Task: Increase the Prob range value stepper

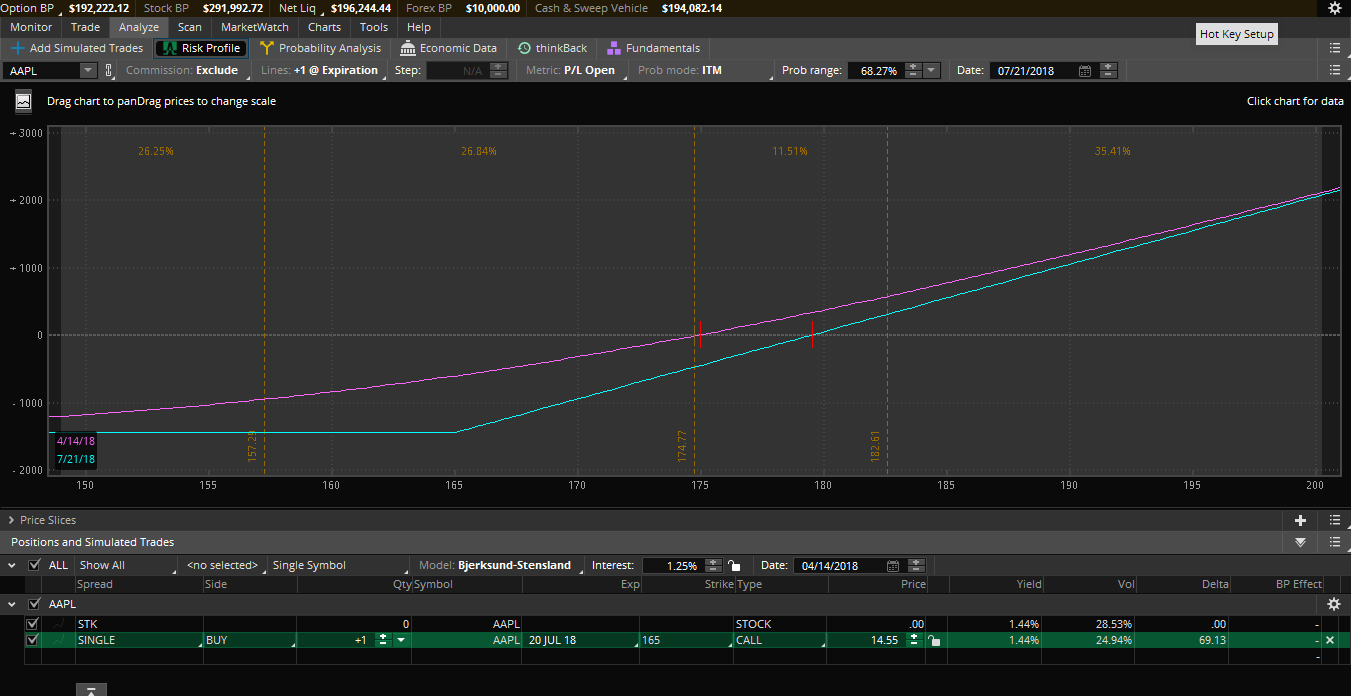Action: [x=913, y=67]
